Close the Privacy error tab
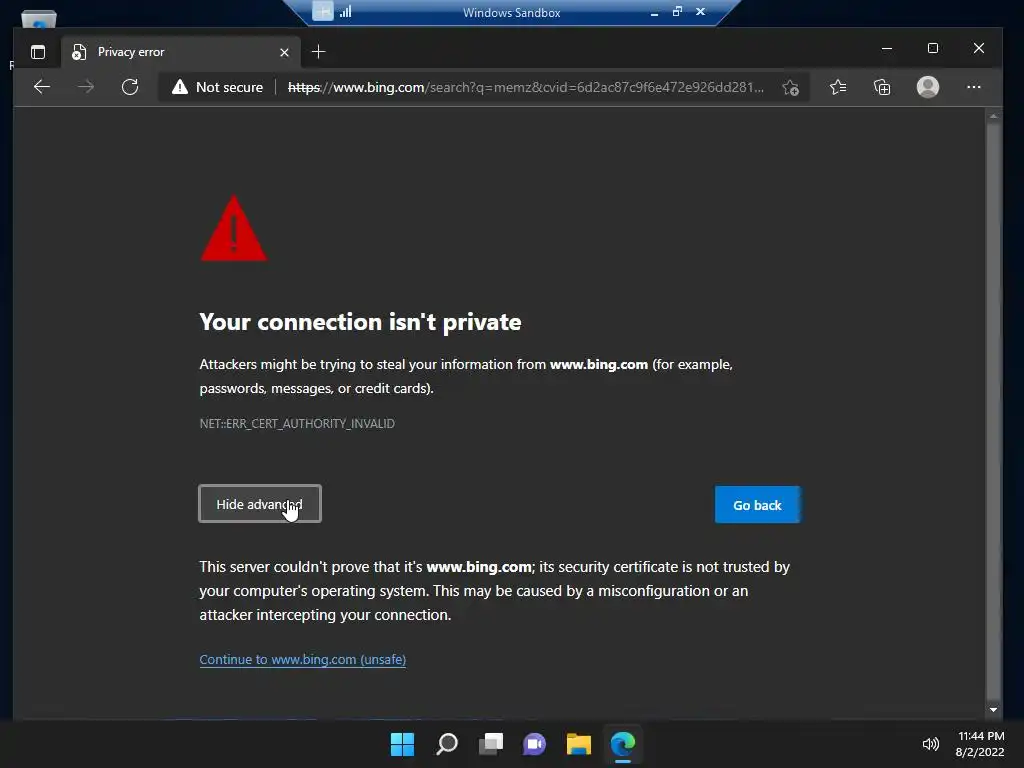Viewport: 1024px width, 768px height. coord(284,52)
